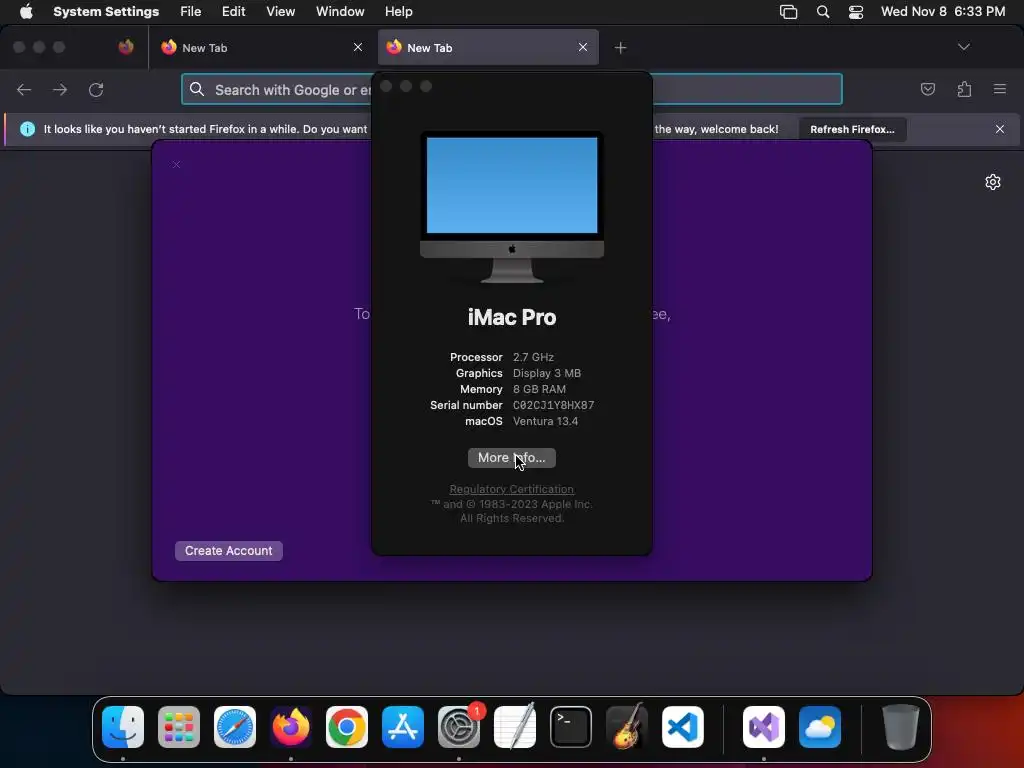Go back in Firefox
This screenshot has height=768, width=1024.
coord(24,89)
